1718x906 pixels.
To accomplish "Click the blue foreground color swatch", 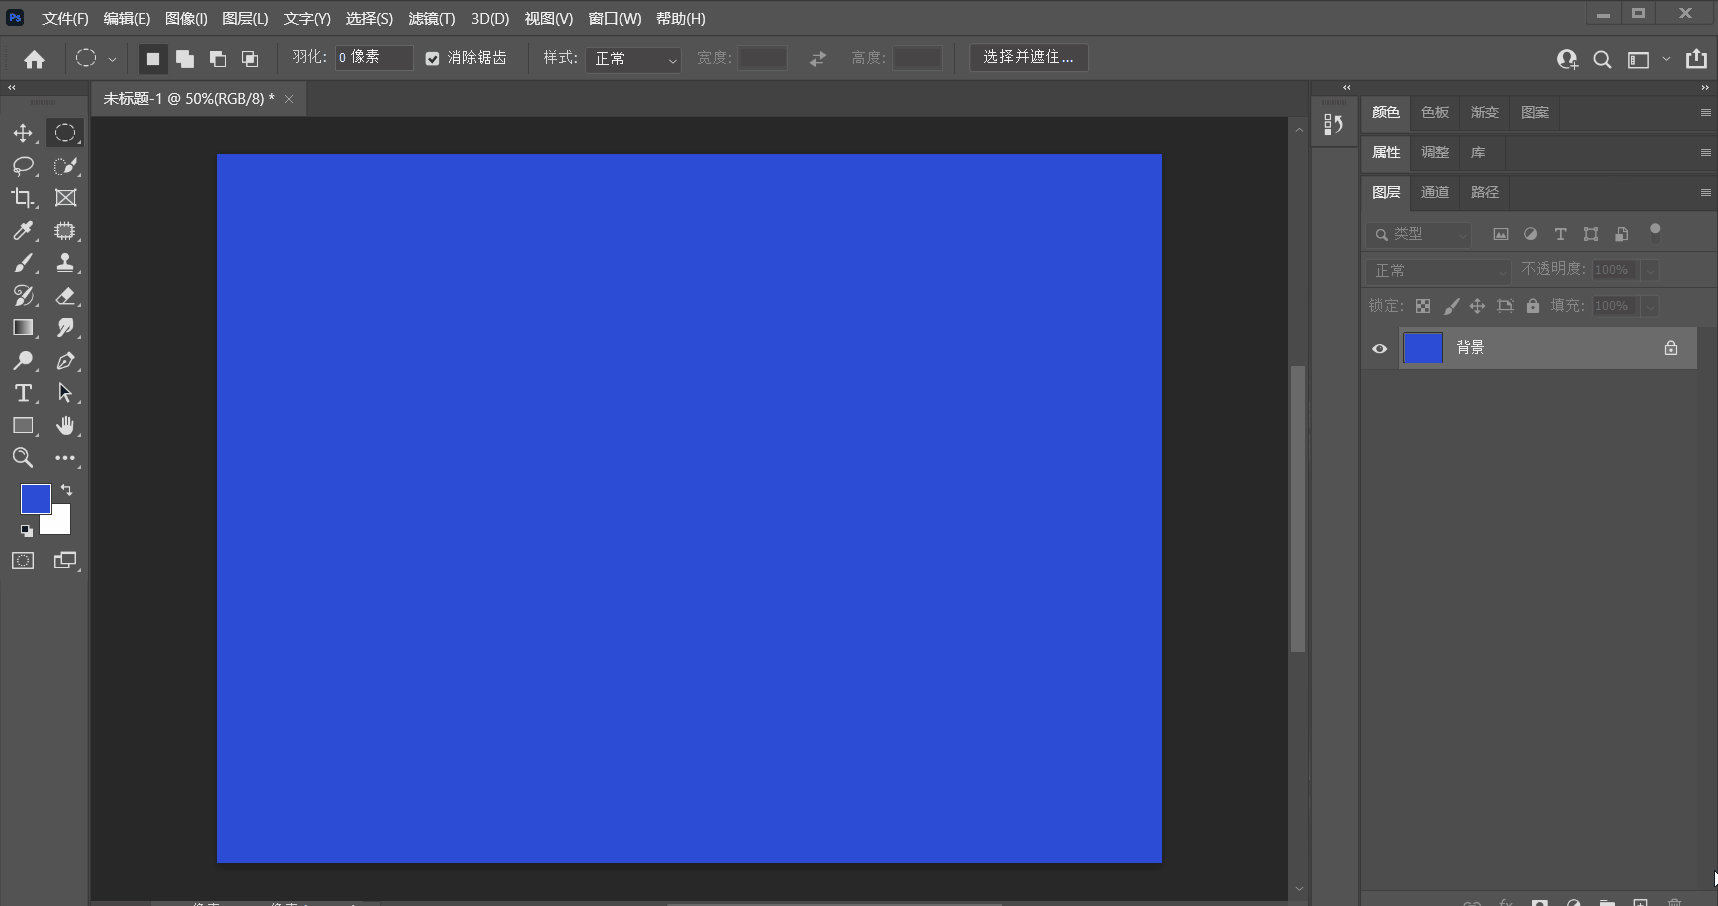I will pos(36,499).
